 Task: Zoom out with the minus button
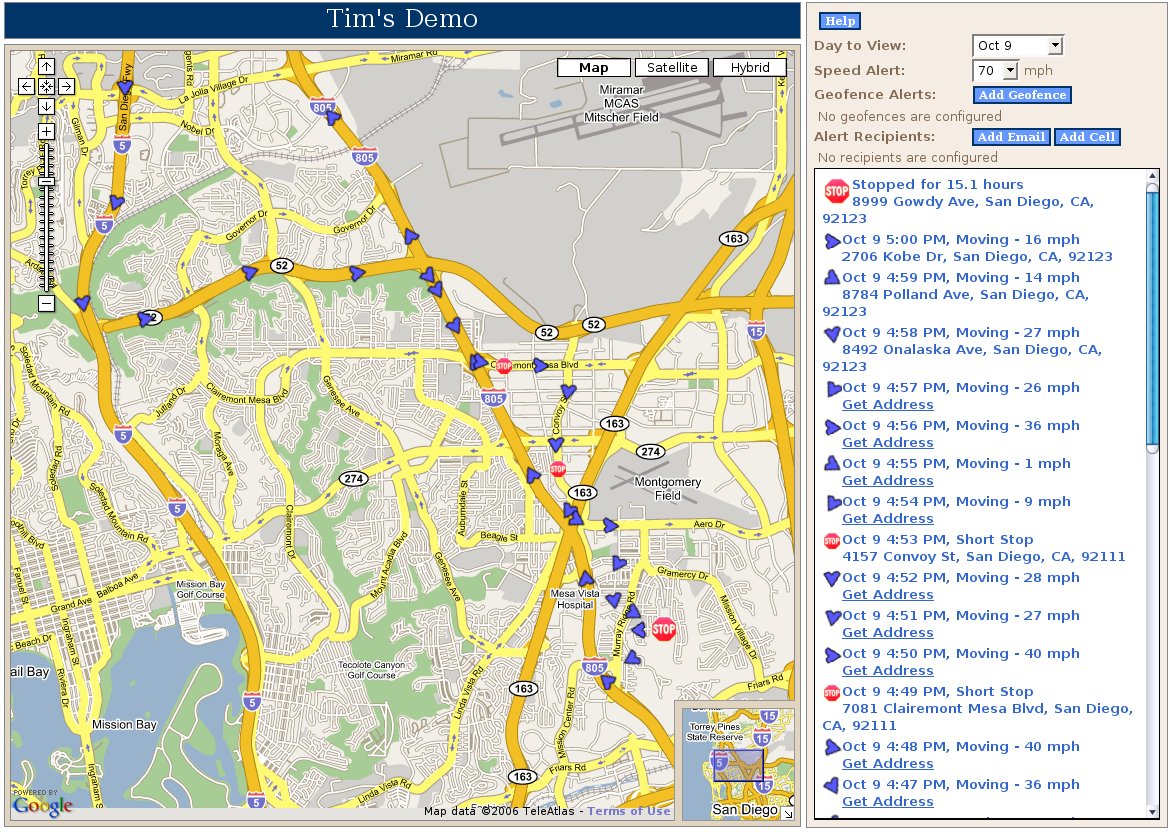46,303
